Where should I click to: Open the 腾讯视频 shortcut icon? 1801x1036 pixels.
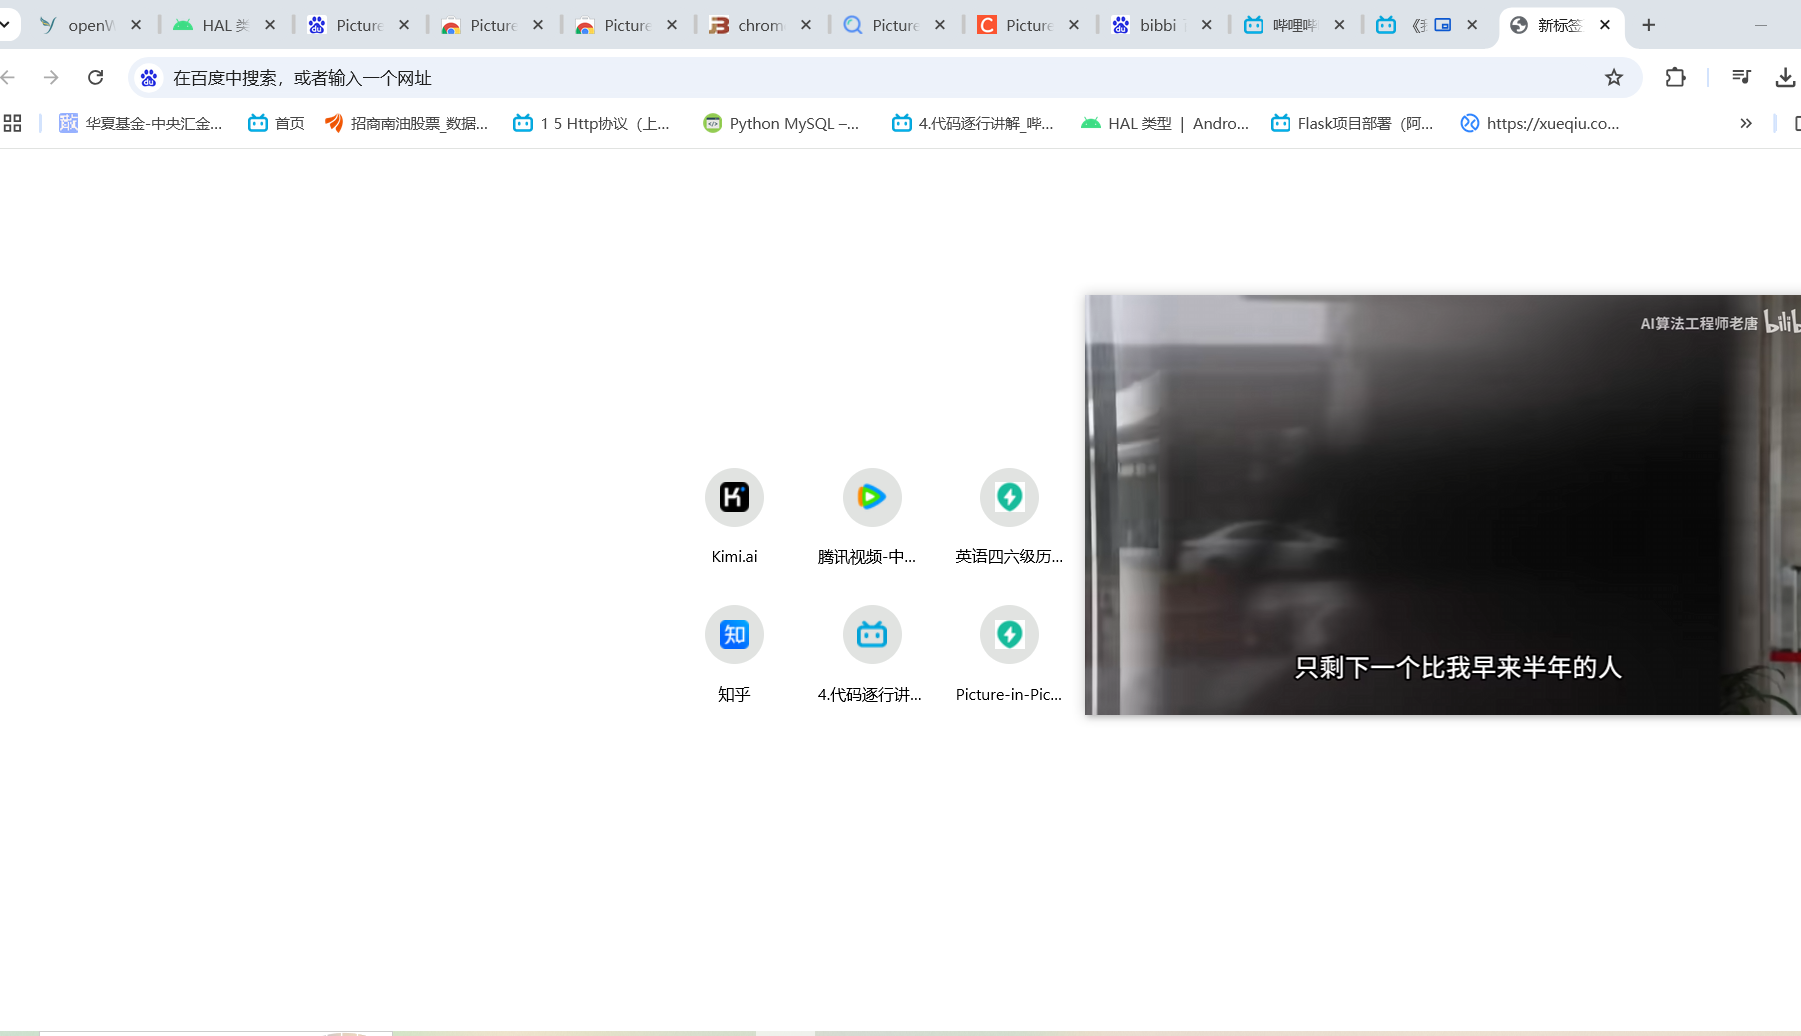point(871,497)
